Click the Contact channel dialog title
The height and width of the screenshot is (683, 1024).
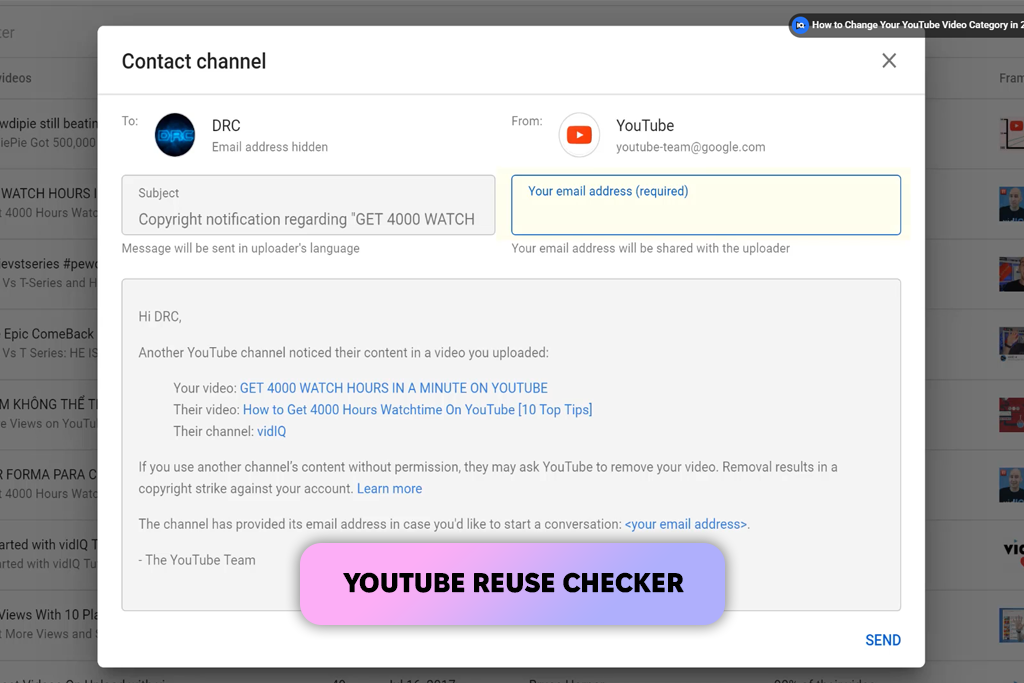[x=194, y=61]
